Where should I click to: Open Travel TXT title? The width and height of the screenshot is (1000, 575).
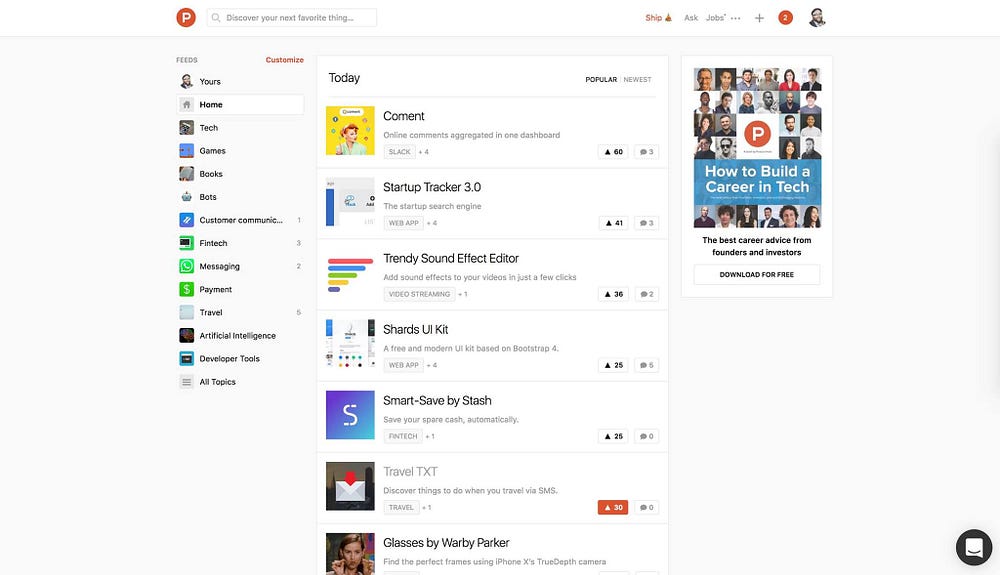pos(410,472)
